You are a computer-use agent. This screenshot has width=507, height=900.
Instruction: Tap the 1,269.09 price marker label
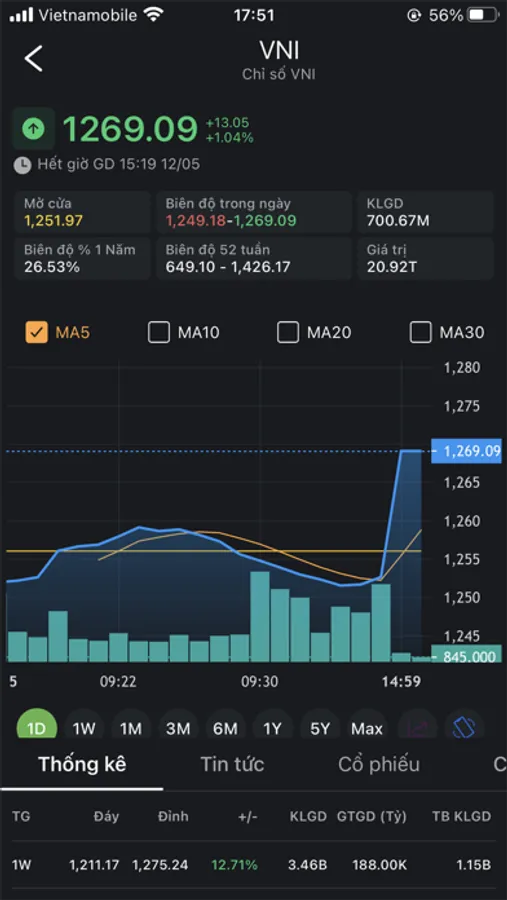click(467, 451)
